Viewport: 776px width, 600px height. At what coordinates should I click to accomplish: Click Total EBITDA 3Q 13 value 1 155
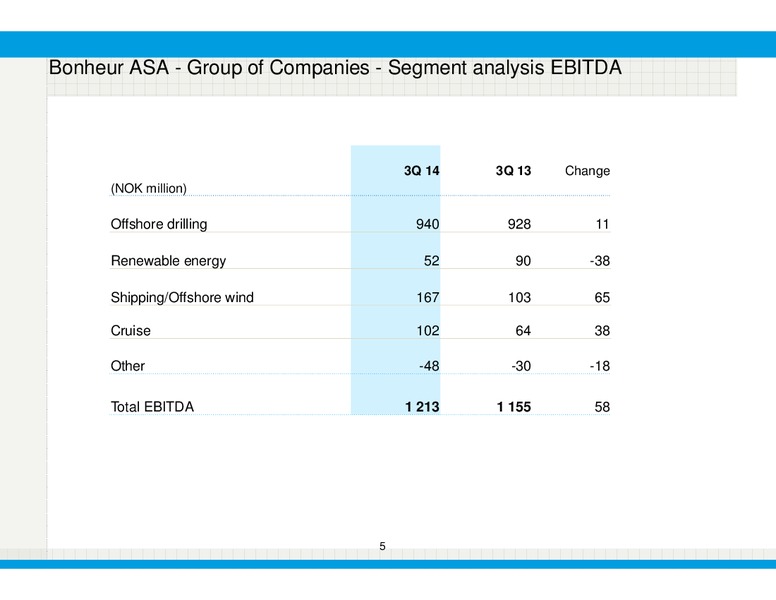tap(514, 407)
